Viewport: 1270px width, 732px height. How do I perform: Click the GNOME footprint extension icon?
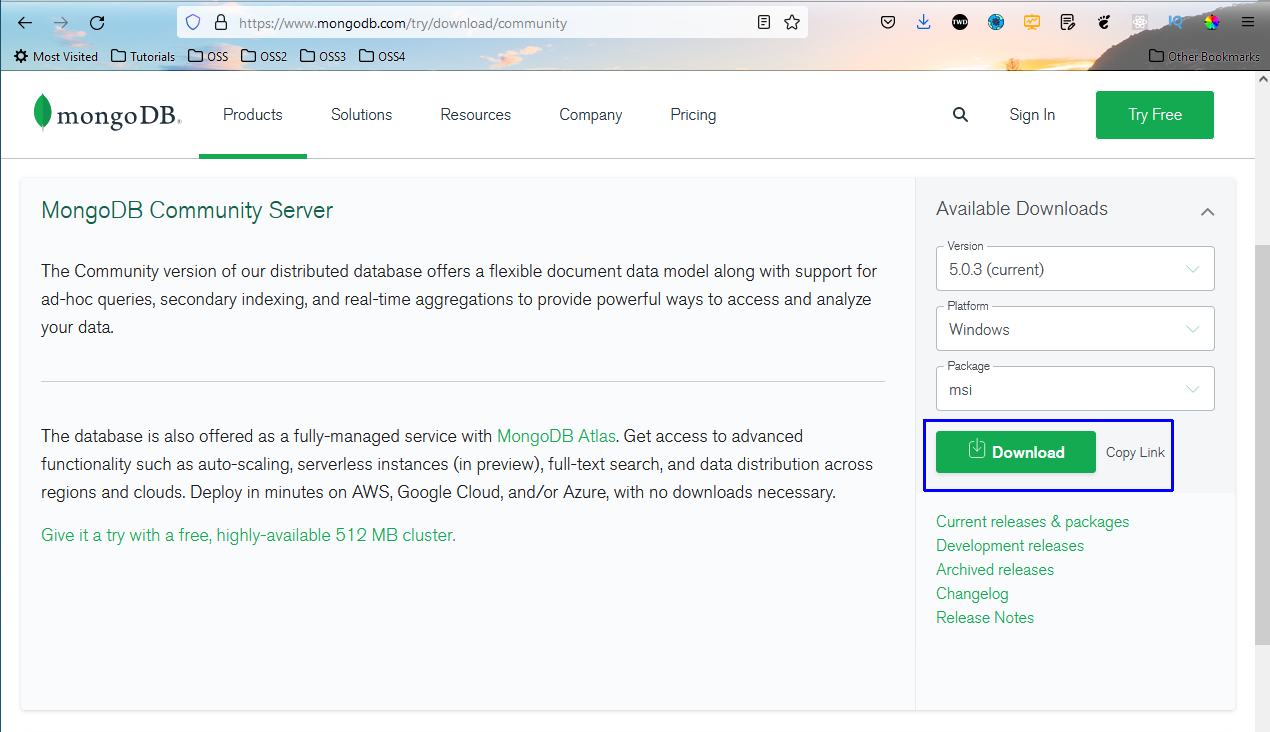coord(1104,22)
